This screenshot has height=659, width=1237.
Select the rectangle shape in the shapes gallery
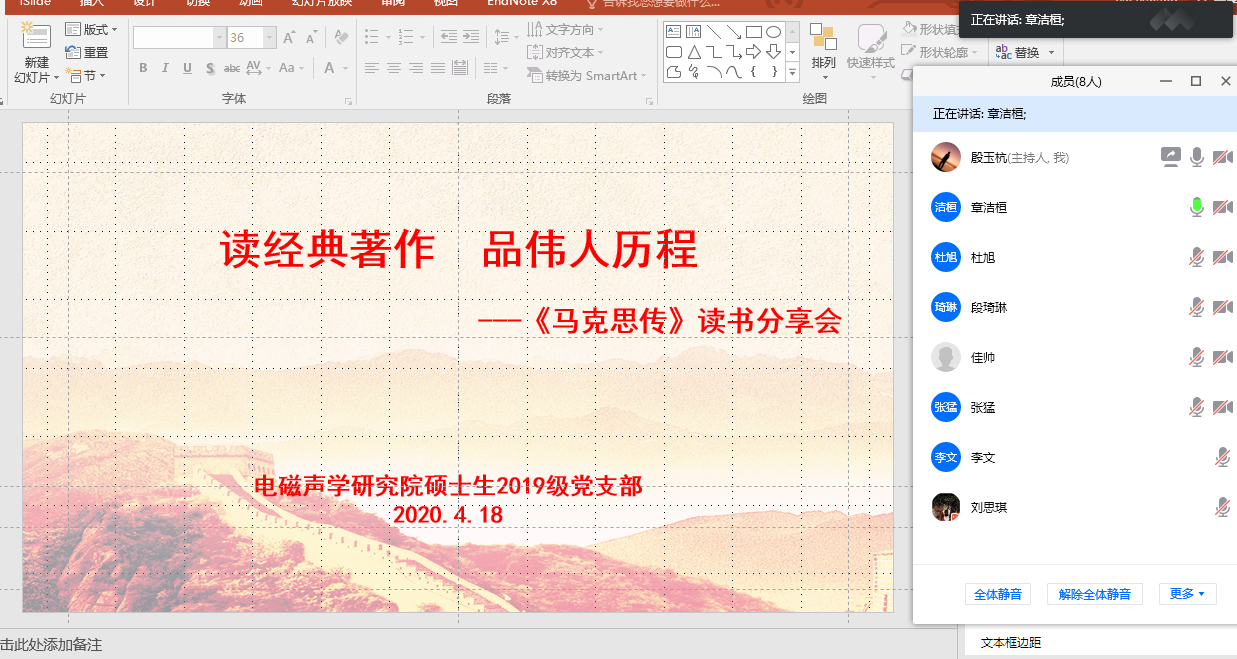[x=754, y=32]
